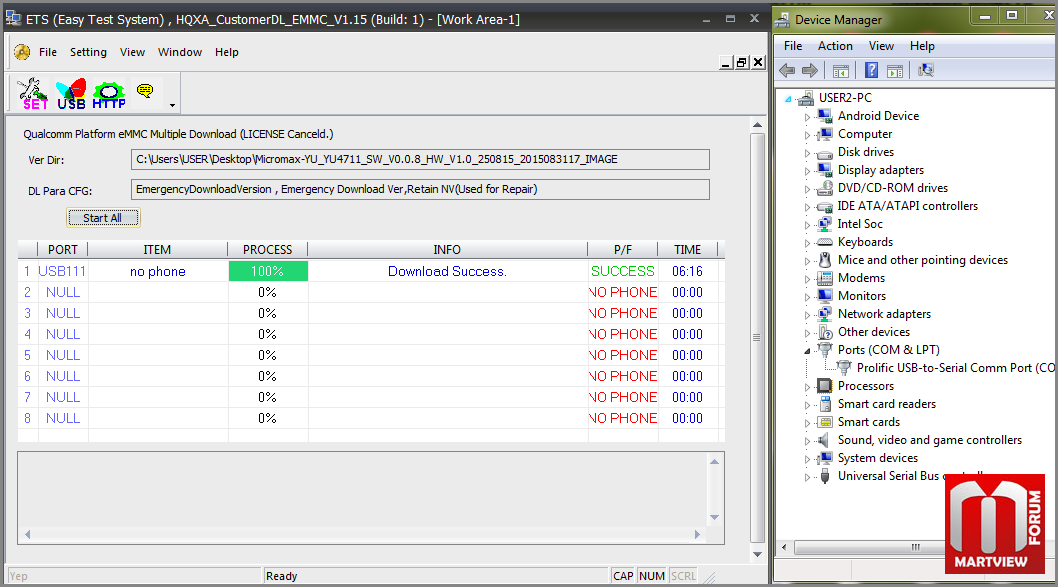Click the speech bubble toolbar icon
Image resolution: width=1058 pixels, height=587 pixels.
144,90
